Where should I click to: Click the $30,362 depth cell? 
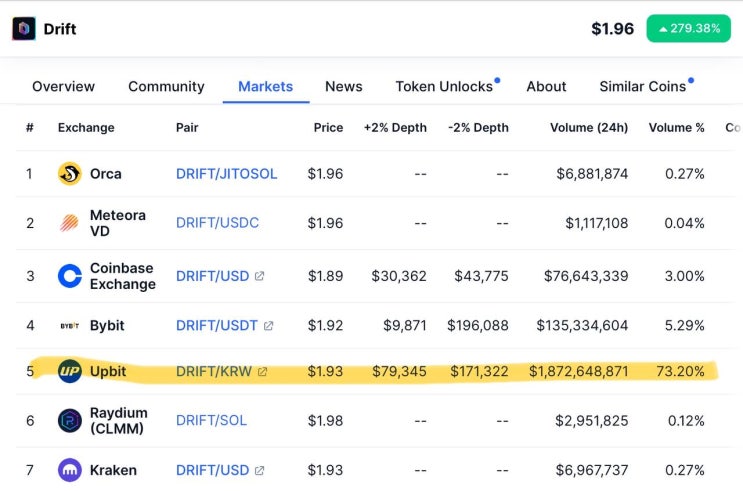399,276
